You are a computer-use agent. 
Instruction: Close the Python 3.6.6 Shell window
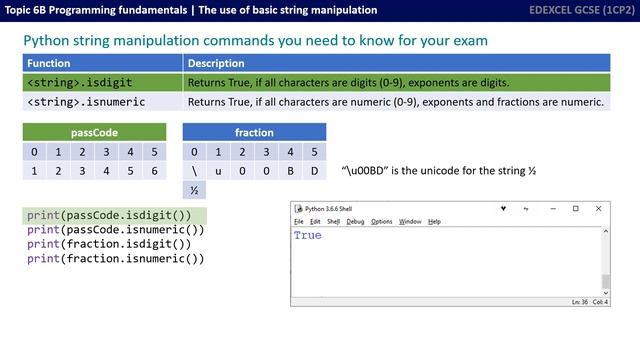tap(598, 209)
